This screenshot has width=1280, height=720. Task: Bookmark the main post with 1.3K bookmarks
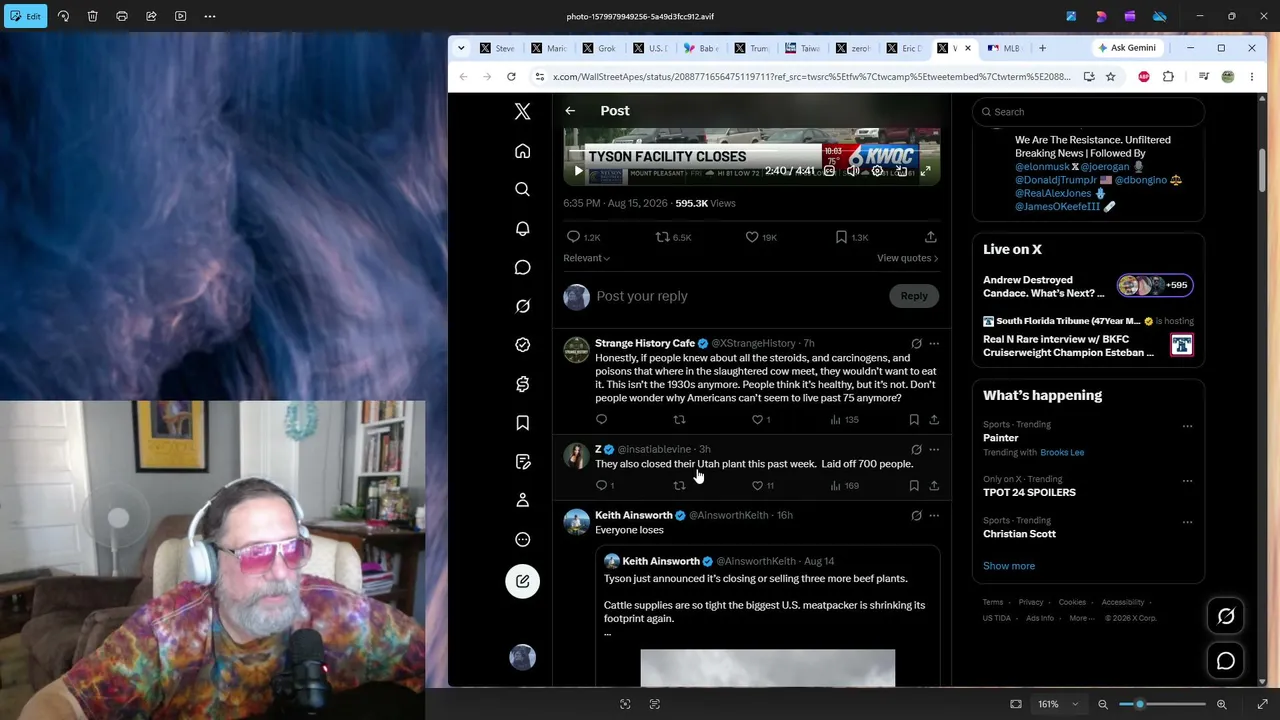pos(851,237)
